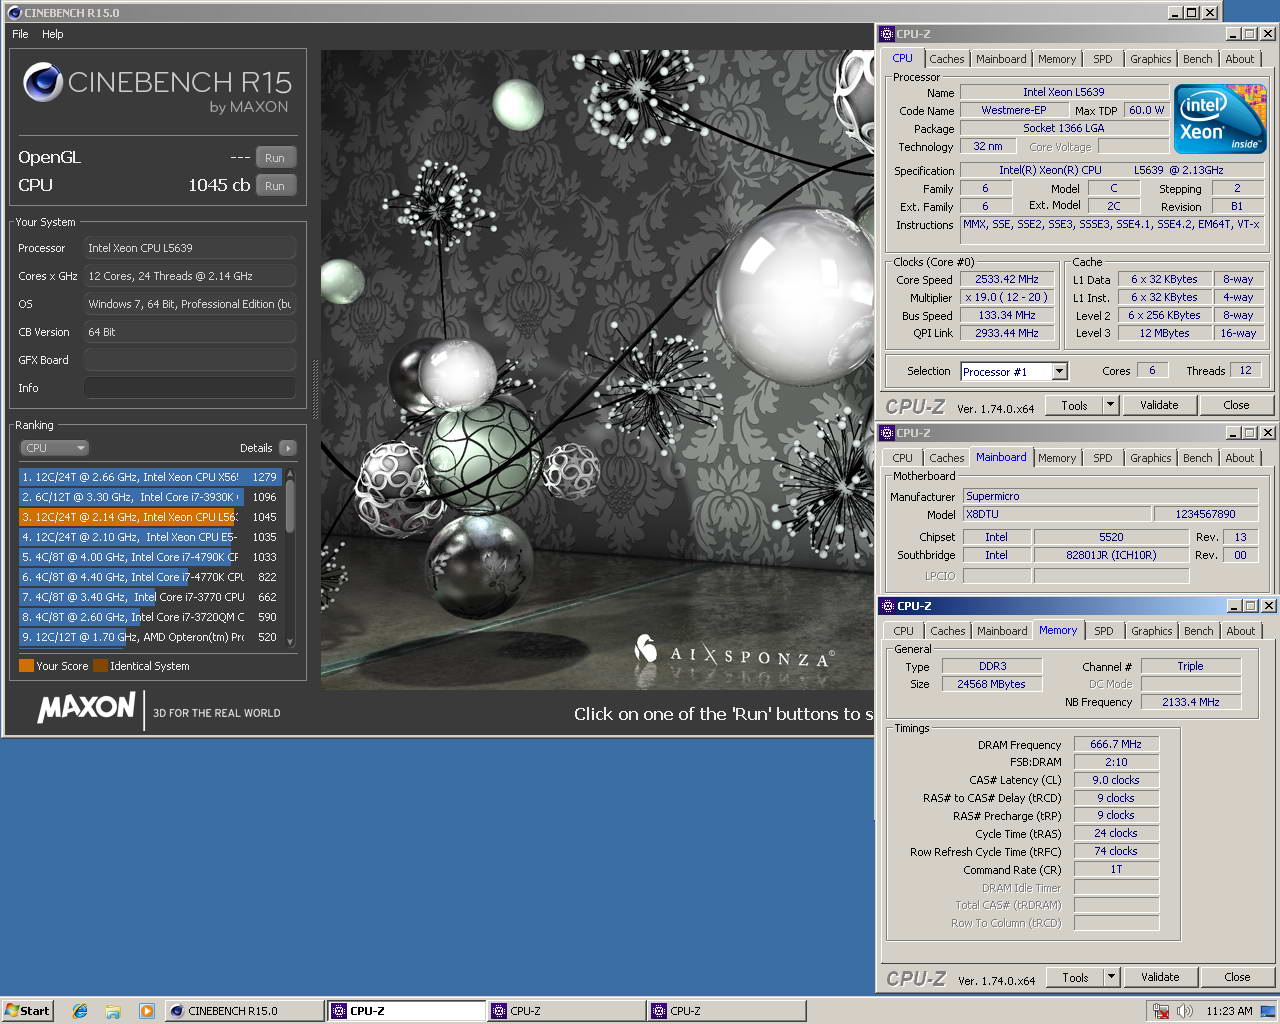Click the Cinebench R15 sphere logo
Image resolution: width=1280 pixels, height=1024 pixels.
(x=43, y=83)
